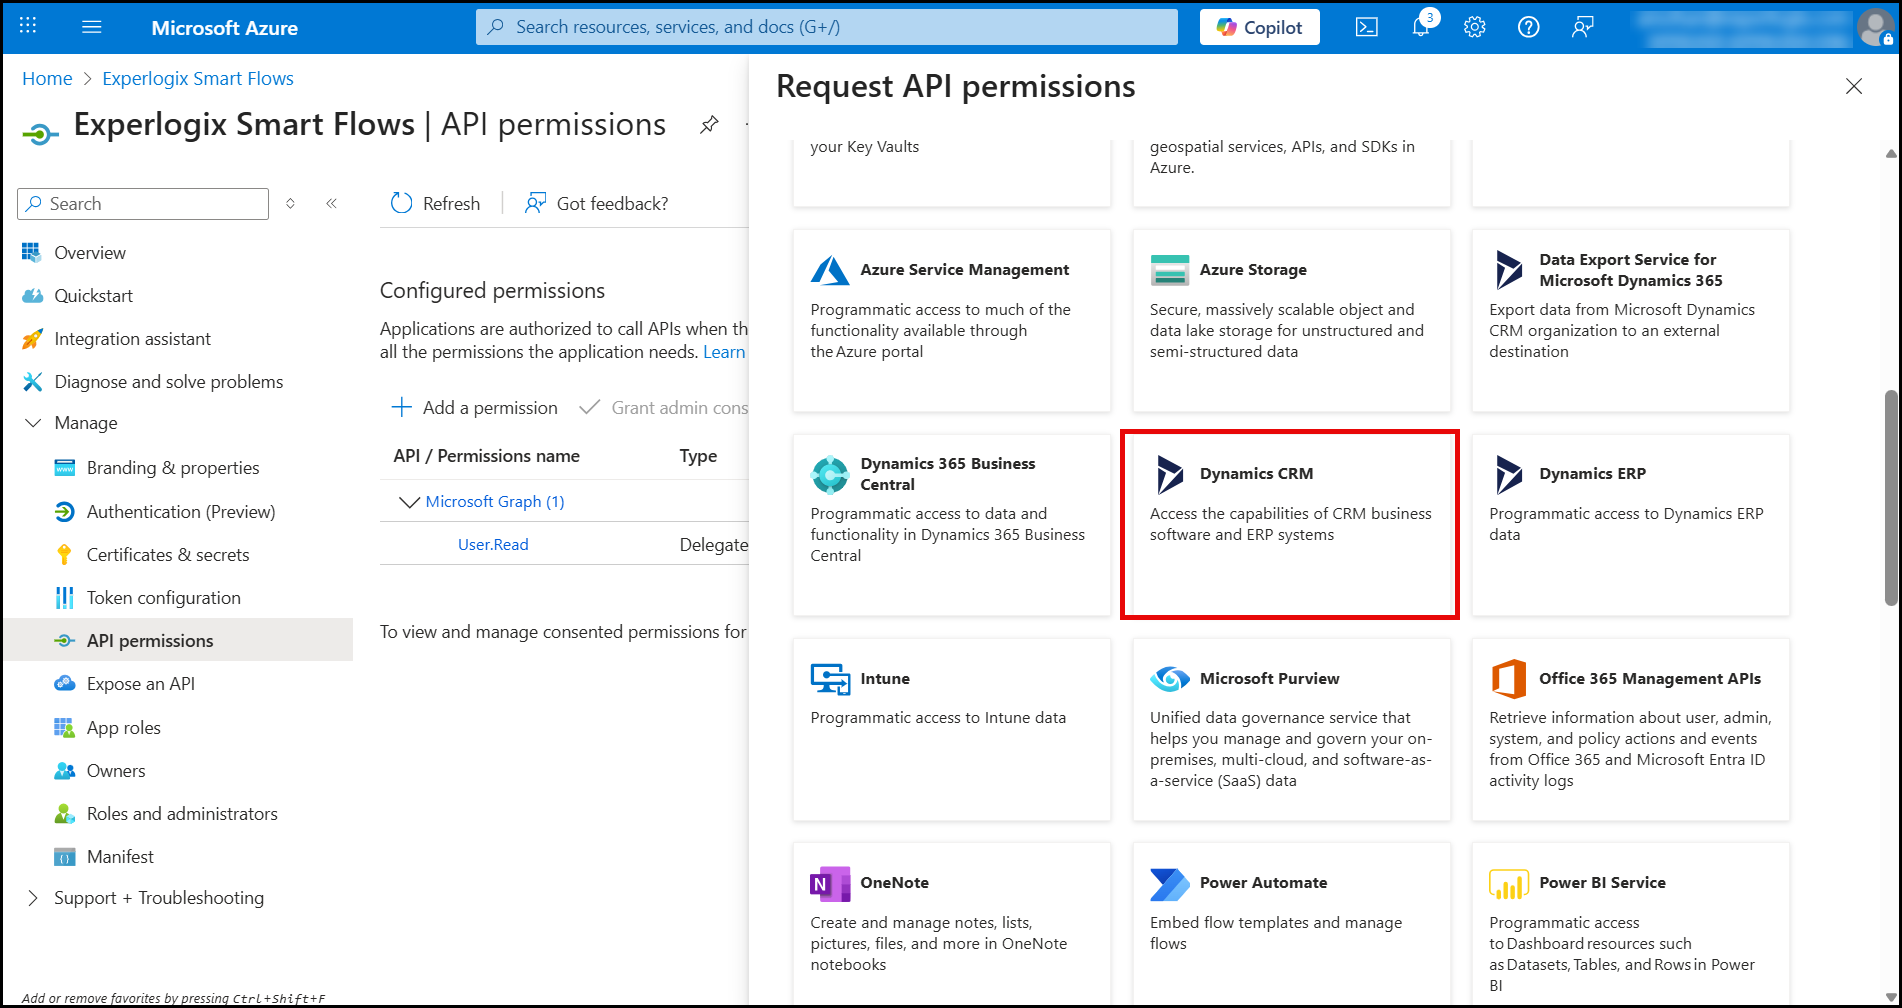Open App roles
This screenshot has height=1008, width=1902.
point(123,728)
